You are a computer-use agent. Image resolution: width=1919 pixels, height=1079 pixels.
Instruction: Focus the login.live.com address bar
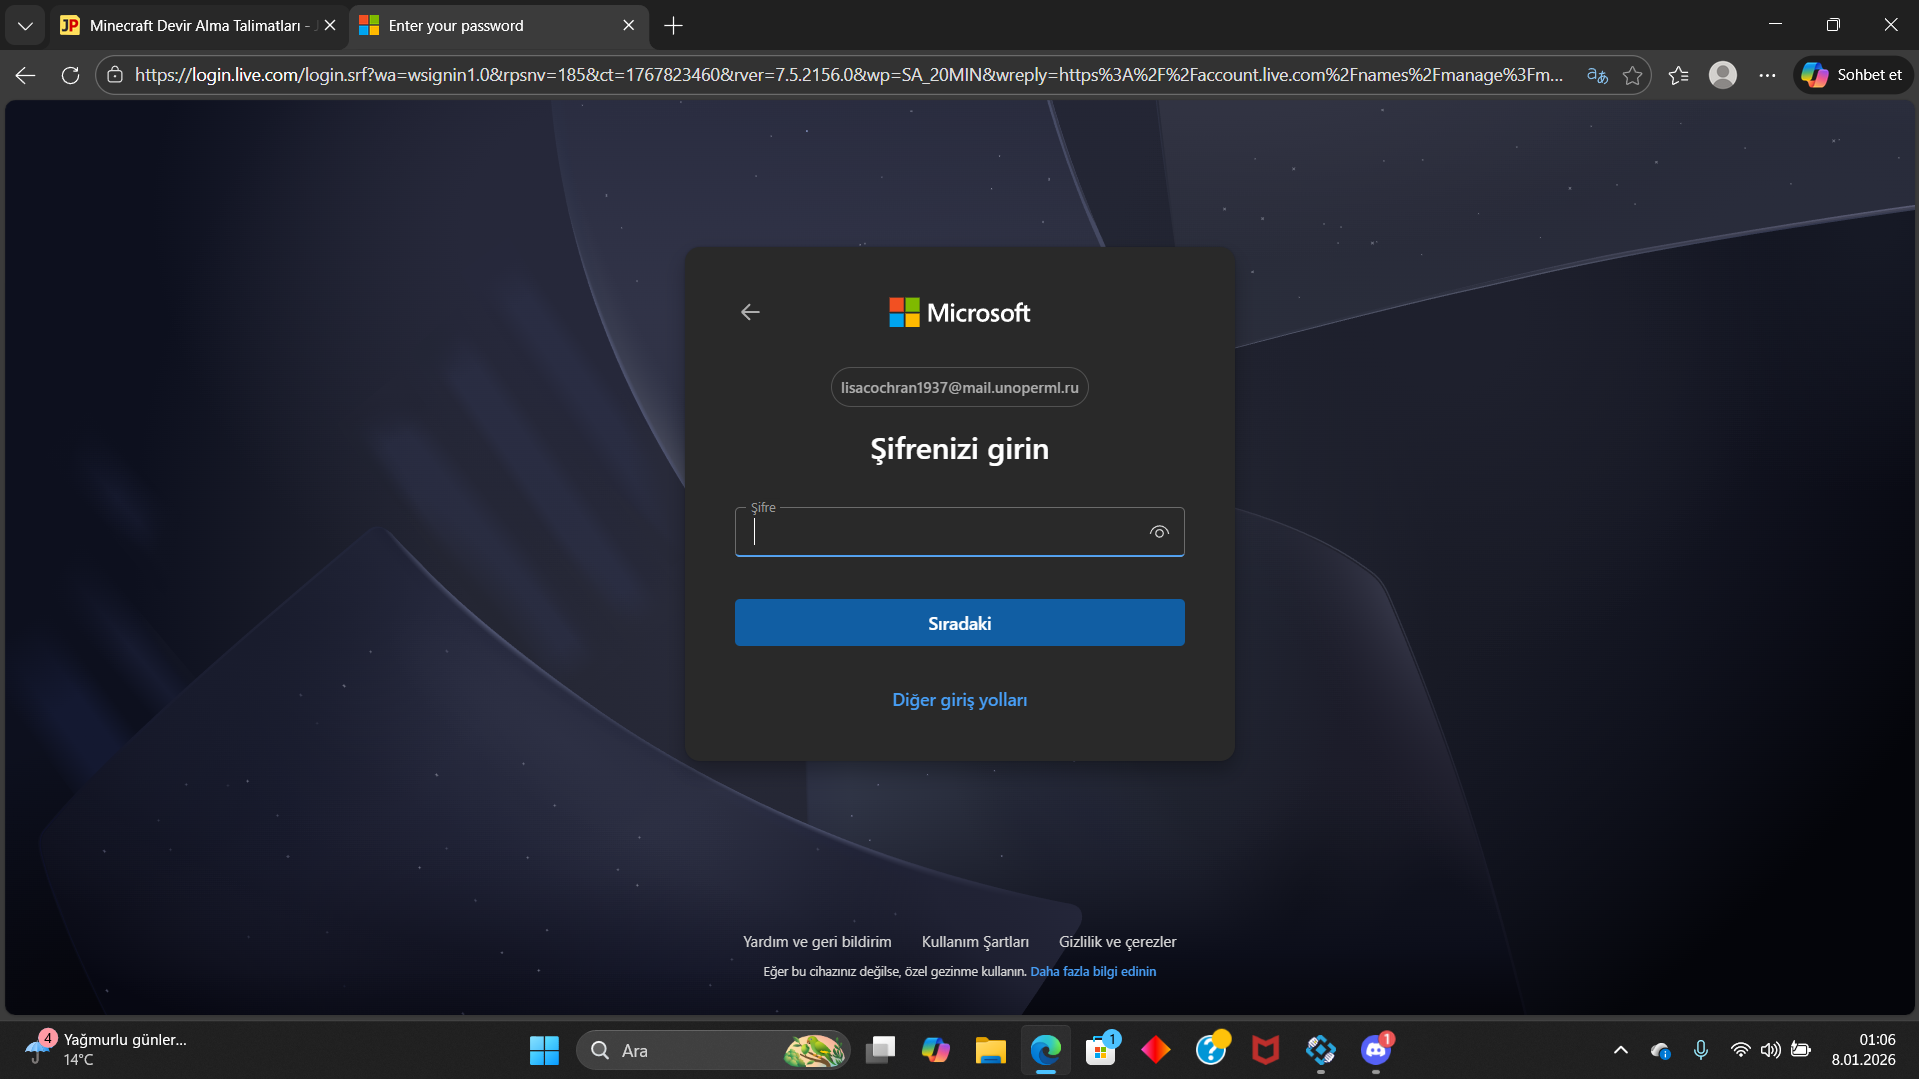pos(848,75)
